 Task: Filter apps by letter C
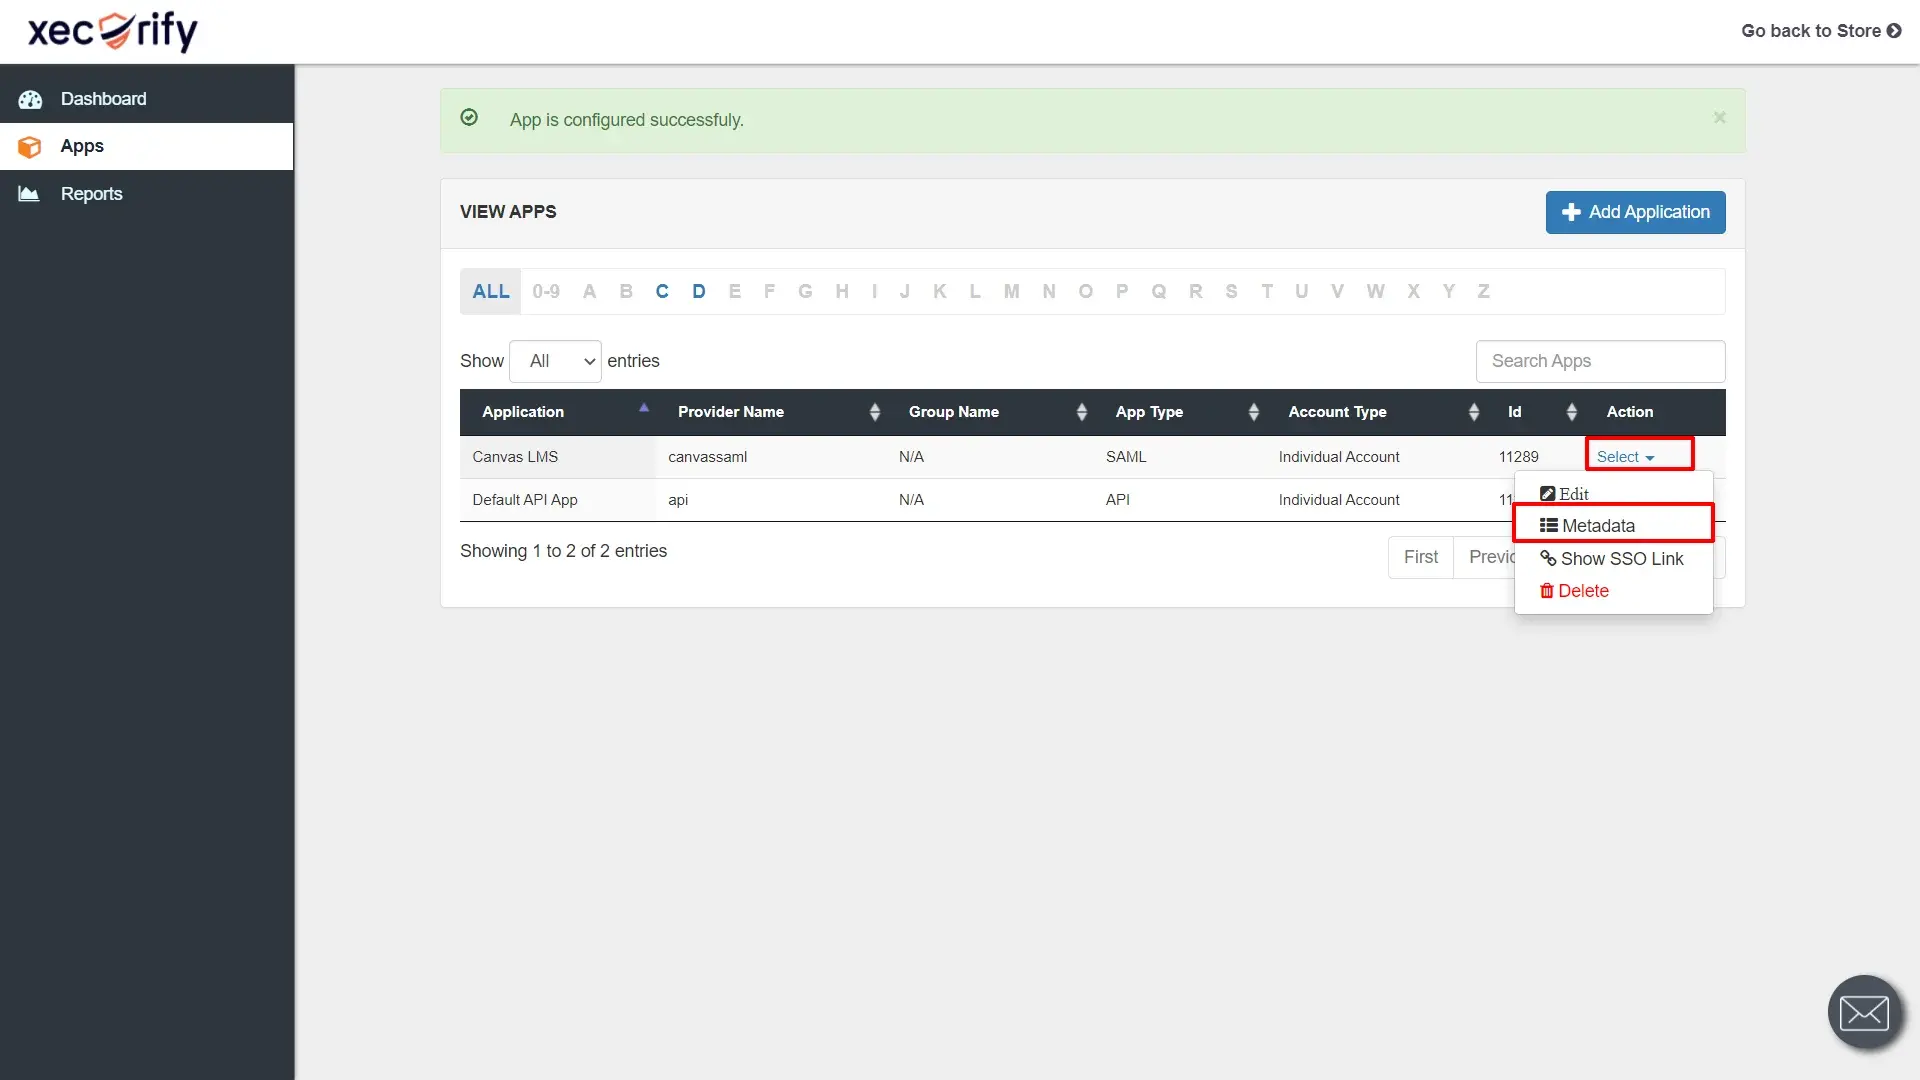pos(662,291)
